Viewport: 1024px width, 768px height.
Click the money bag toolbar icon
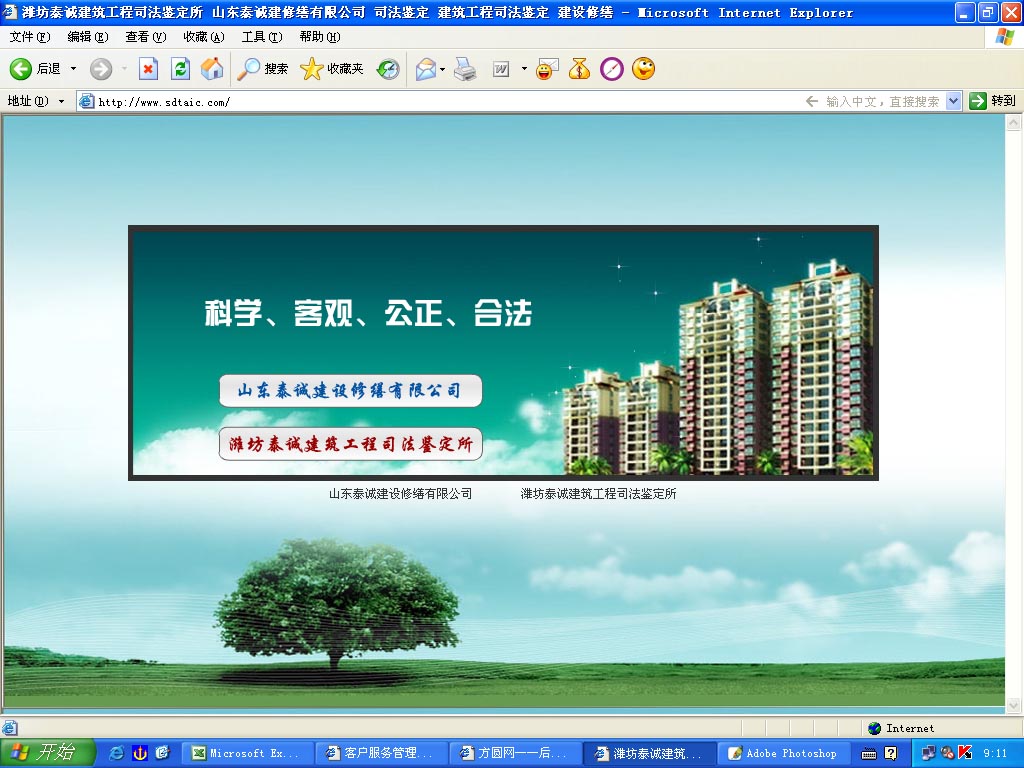[579, 69]
